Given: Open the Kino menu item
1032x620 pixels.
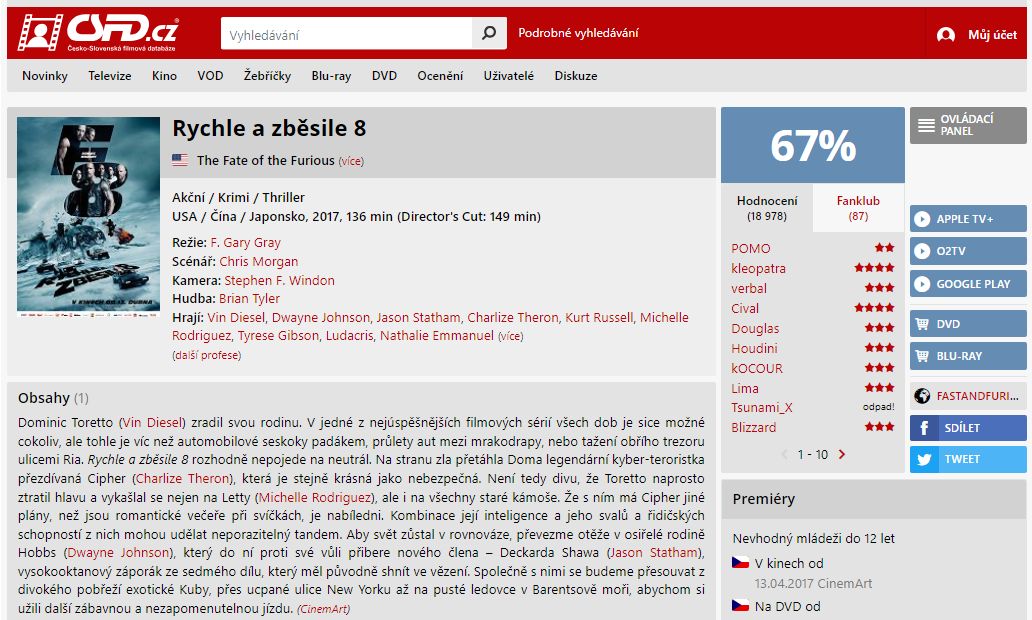Looking at the screenshot, I should [164, 76].
